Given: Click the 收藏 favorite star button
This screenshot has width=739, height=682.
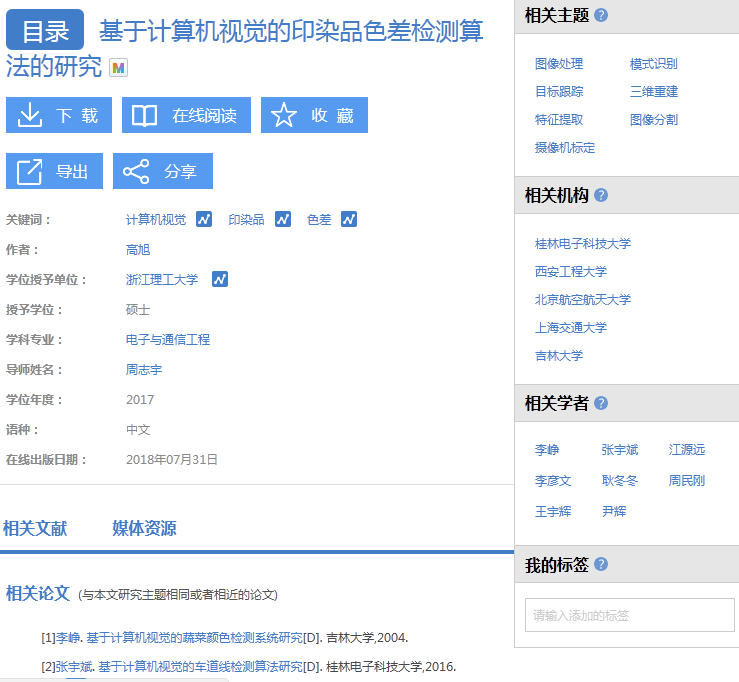Looking at the screenshot, I should (x=314, y=115).
